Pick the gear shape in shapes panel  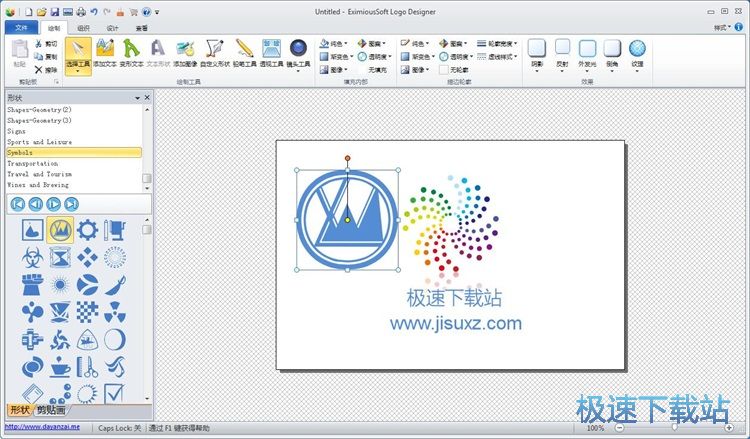coord(87,230)
